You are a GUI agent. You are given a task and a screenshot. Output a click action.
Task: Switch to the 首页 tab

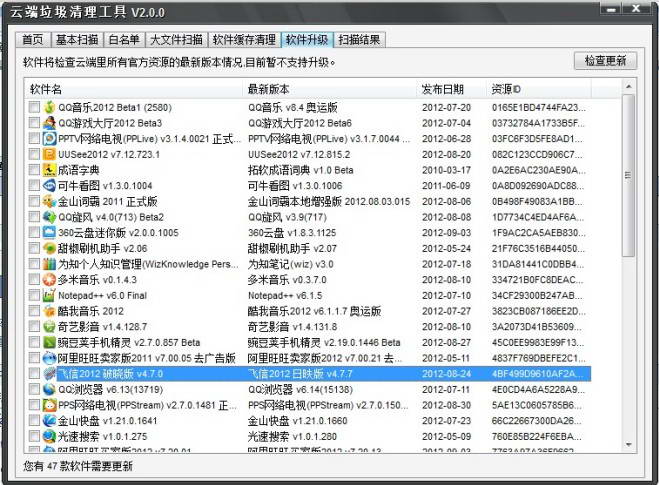coord(32,40)
